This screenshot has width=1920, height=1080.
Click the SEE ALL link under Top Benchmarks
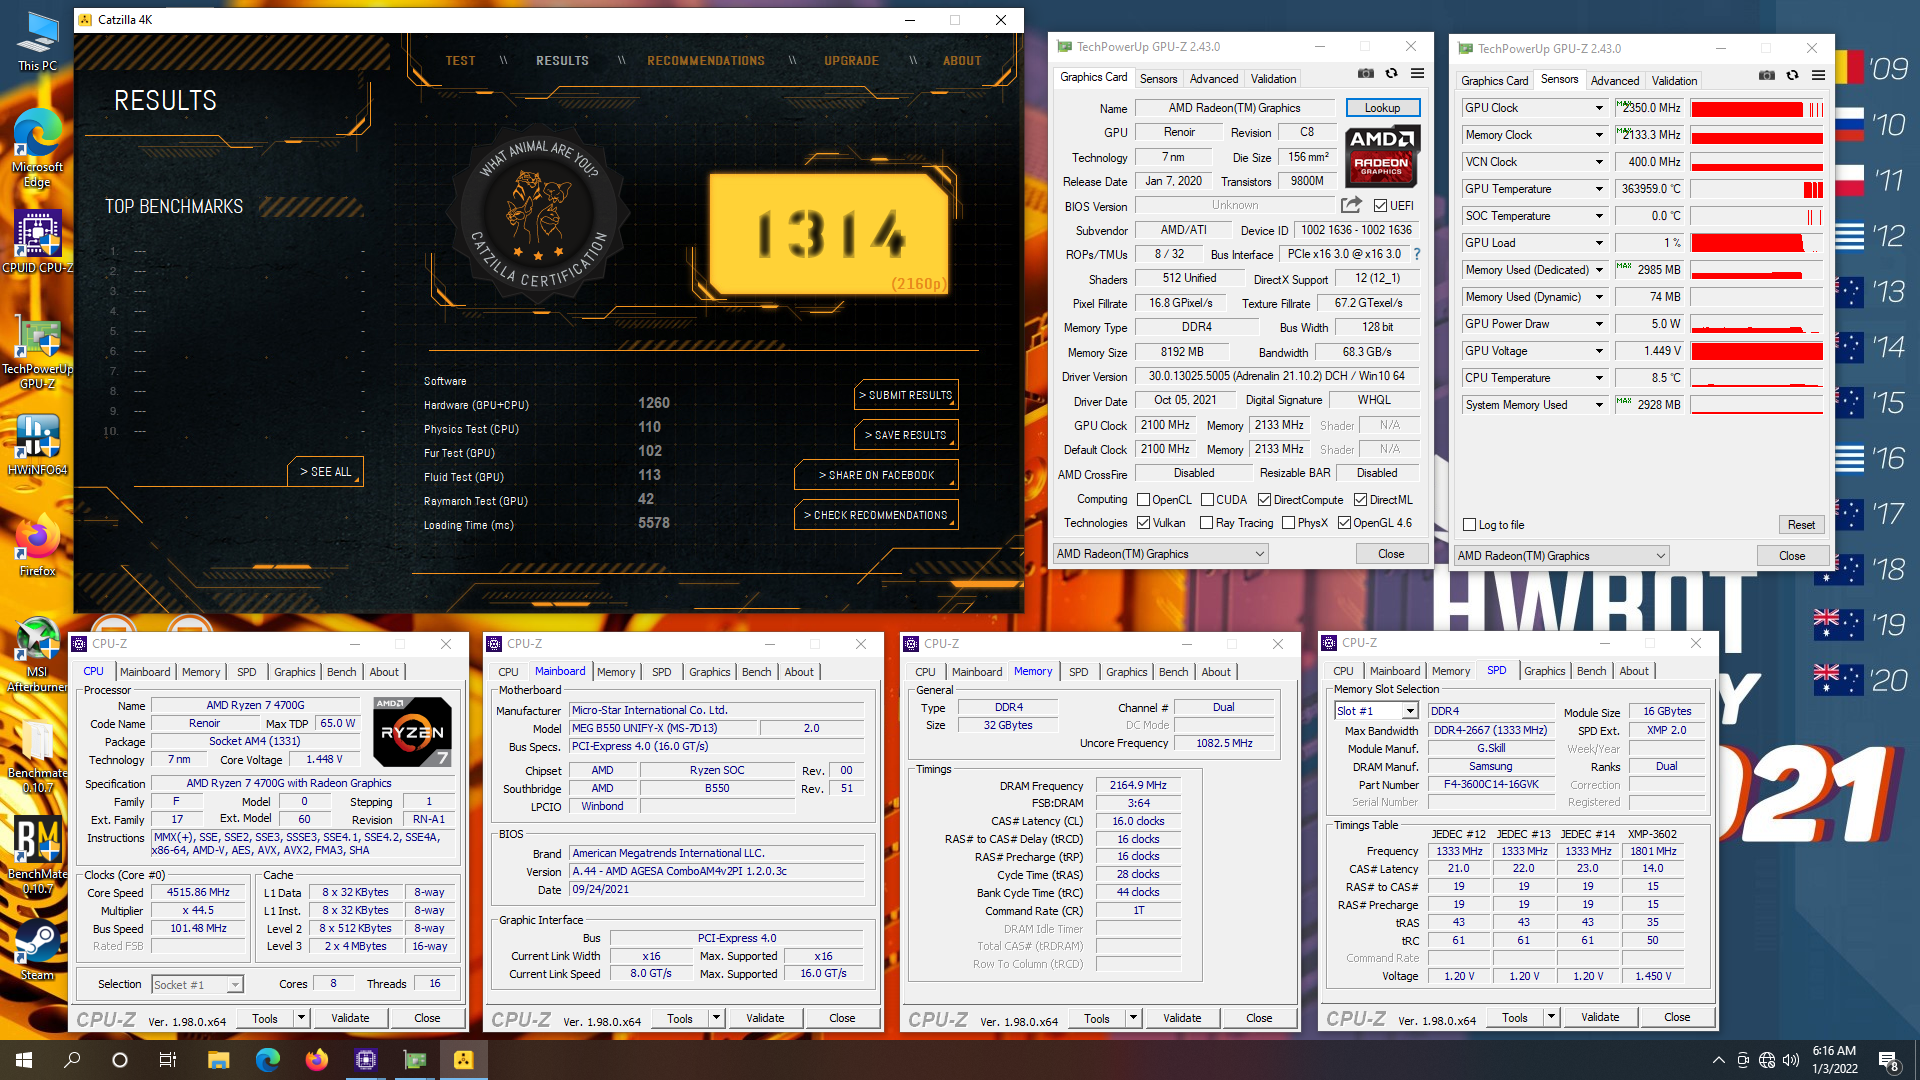click(x=326, y=472)
